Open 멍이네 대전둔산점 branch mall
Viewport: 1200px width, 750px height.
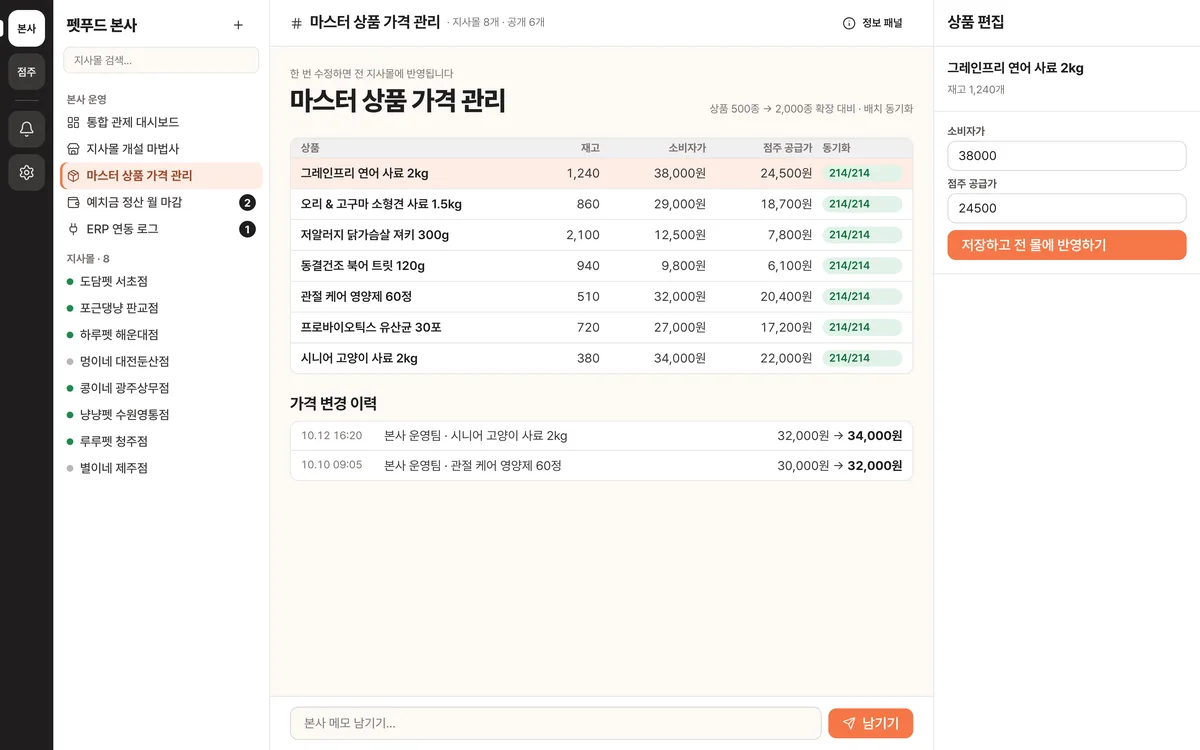(161, 361)
